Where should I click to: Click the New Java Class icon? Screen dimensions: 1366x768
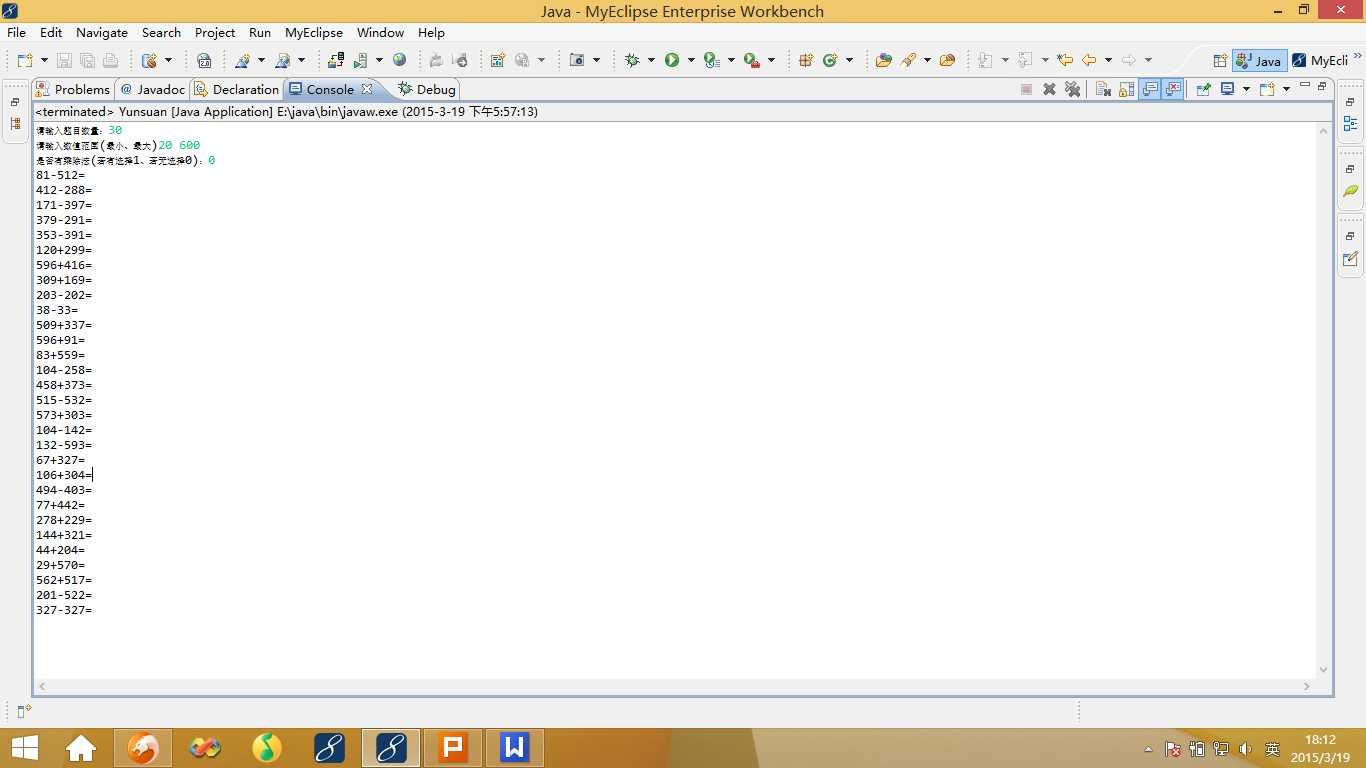[830, 60]
